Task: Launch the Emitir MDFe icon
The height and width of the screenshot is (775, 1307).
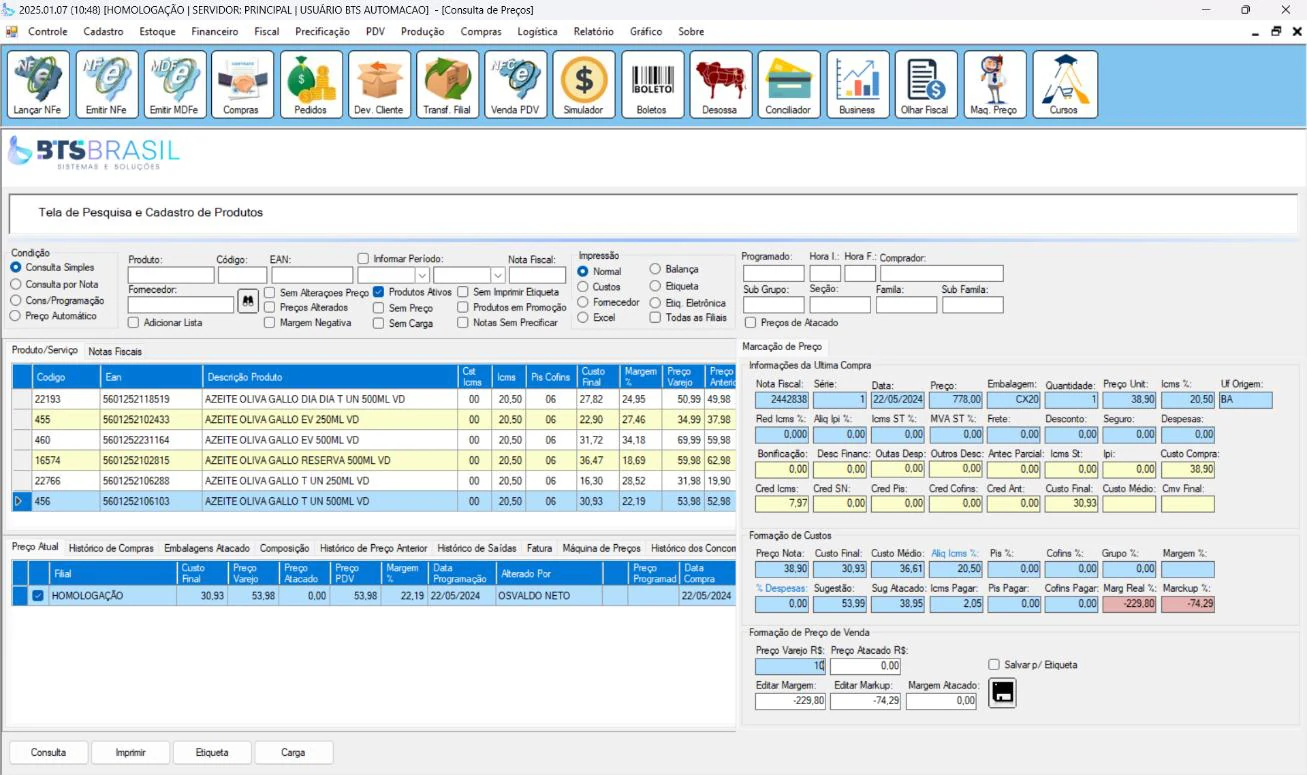Action: coord(174,85)
